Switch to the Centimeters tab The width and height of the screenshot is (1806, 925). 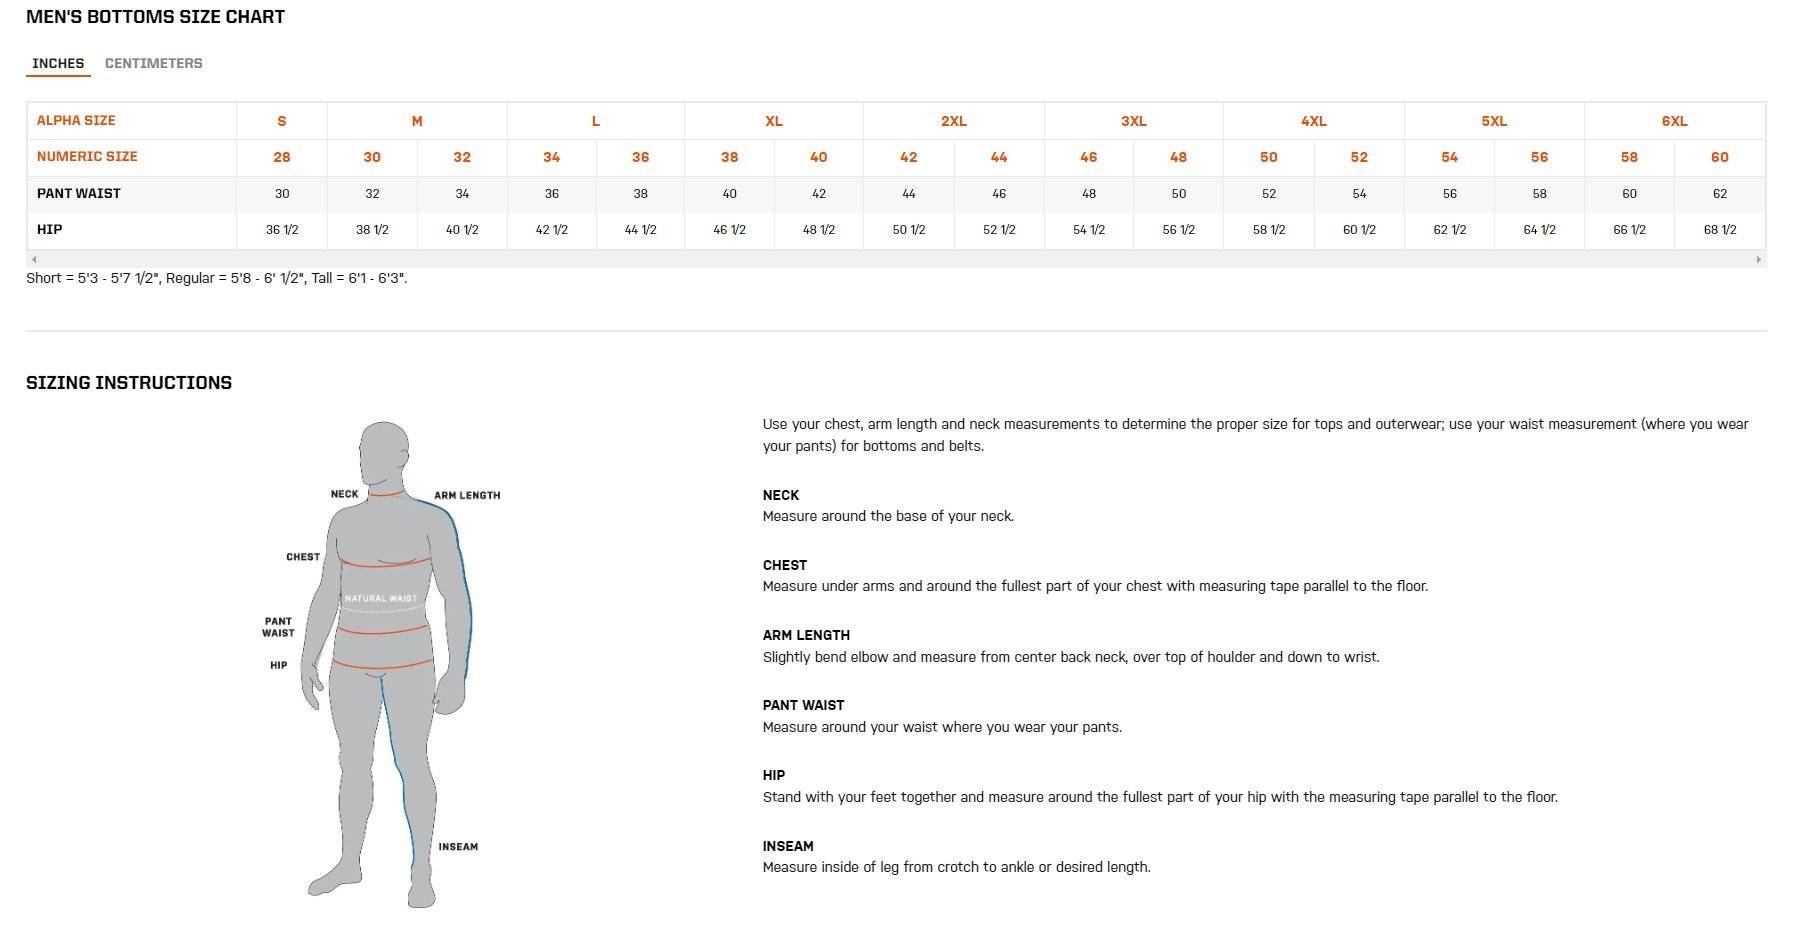[153, 63]
